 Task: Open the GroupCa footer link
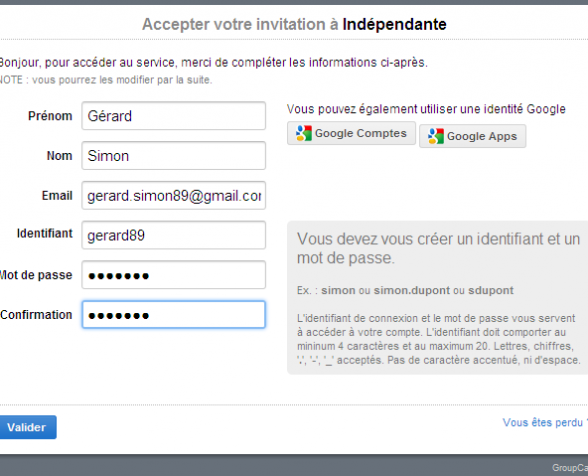[x=570, y=468]
